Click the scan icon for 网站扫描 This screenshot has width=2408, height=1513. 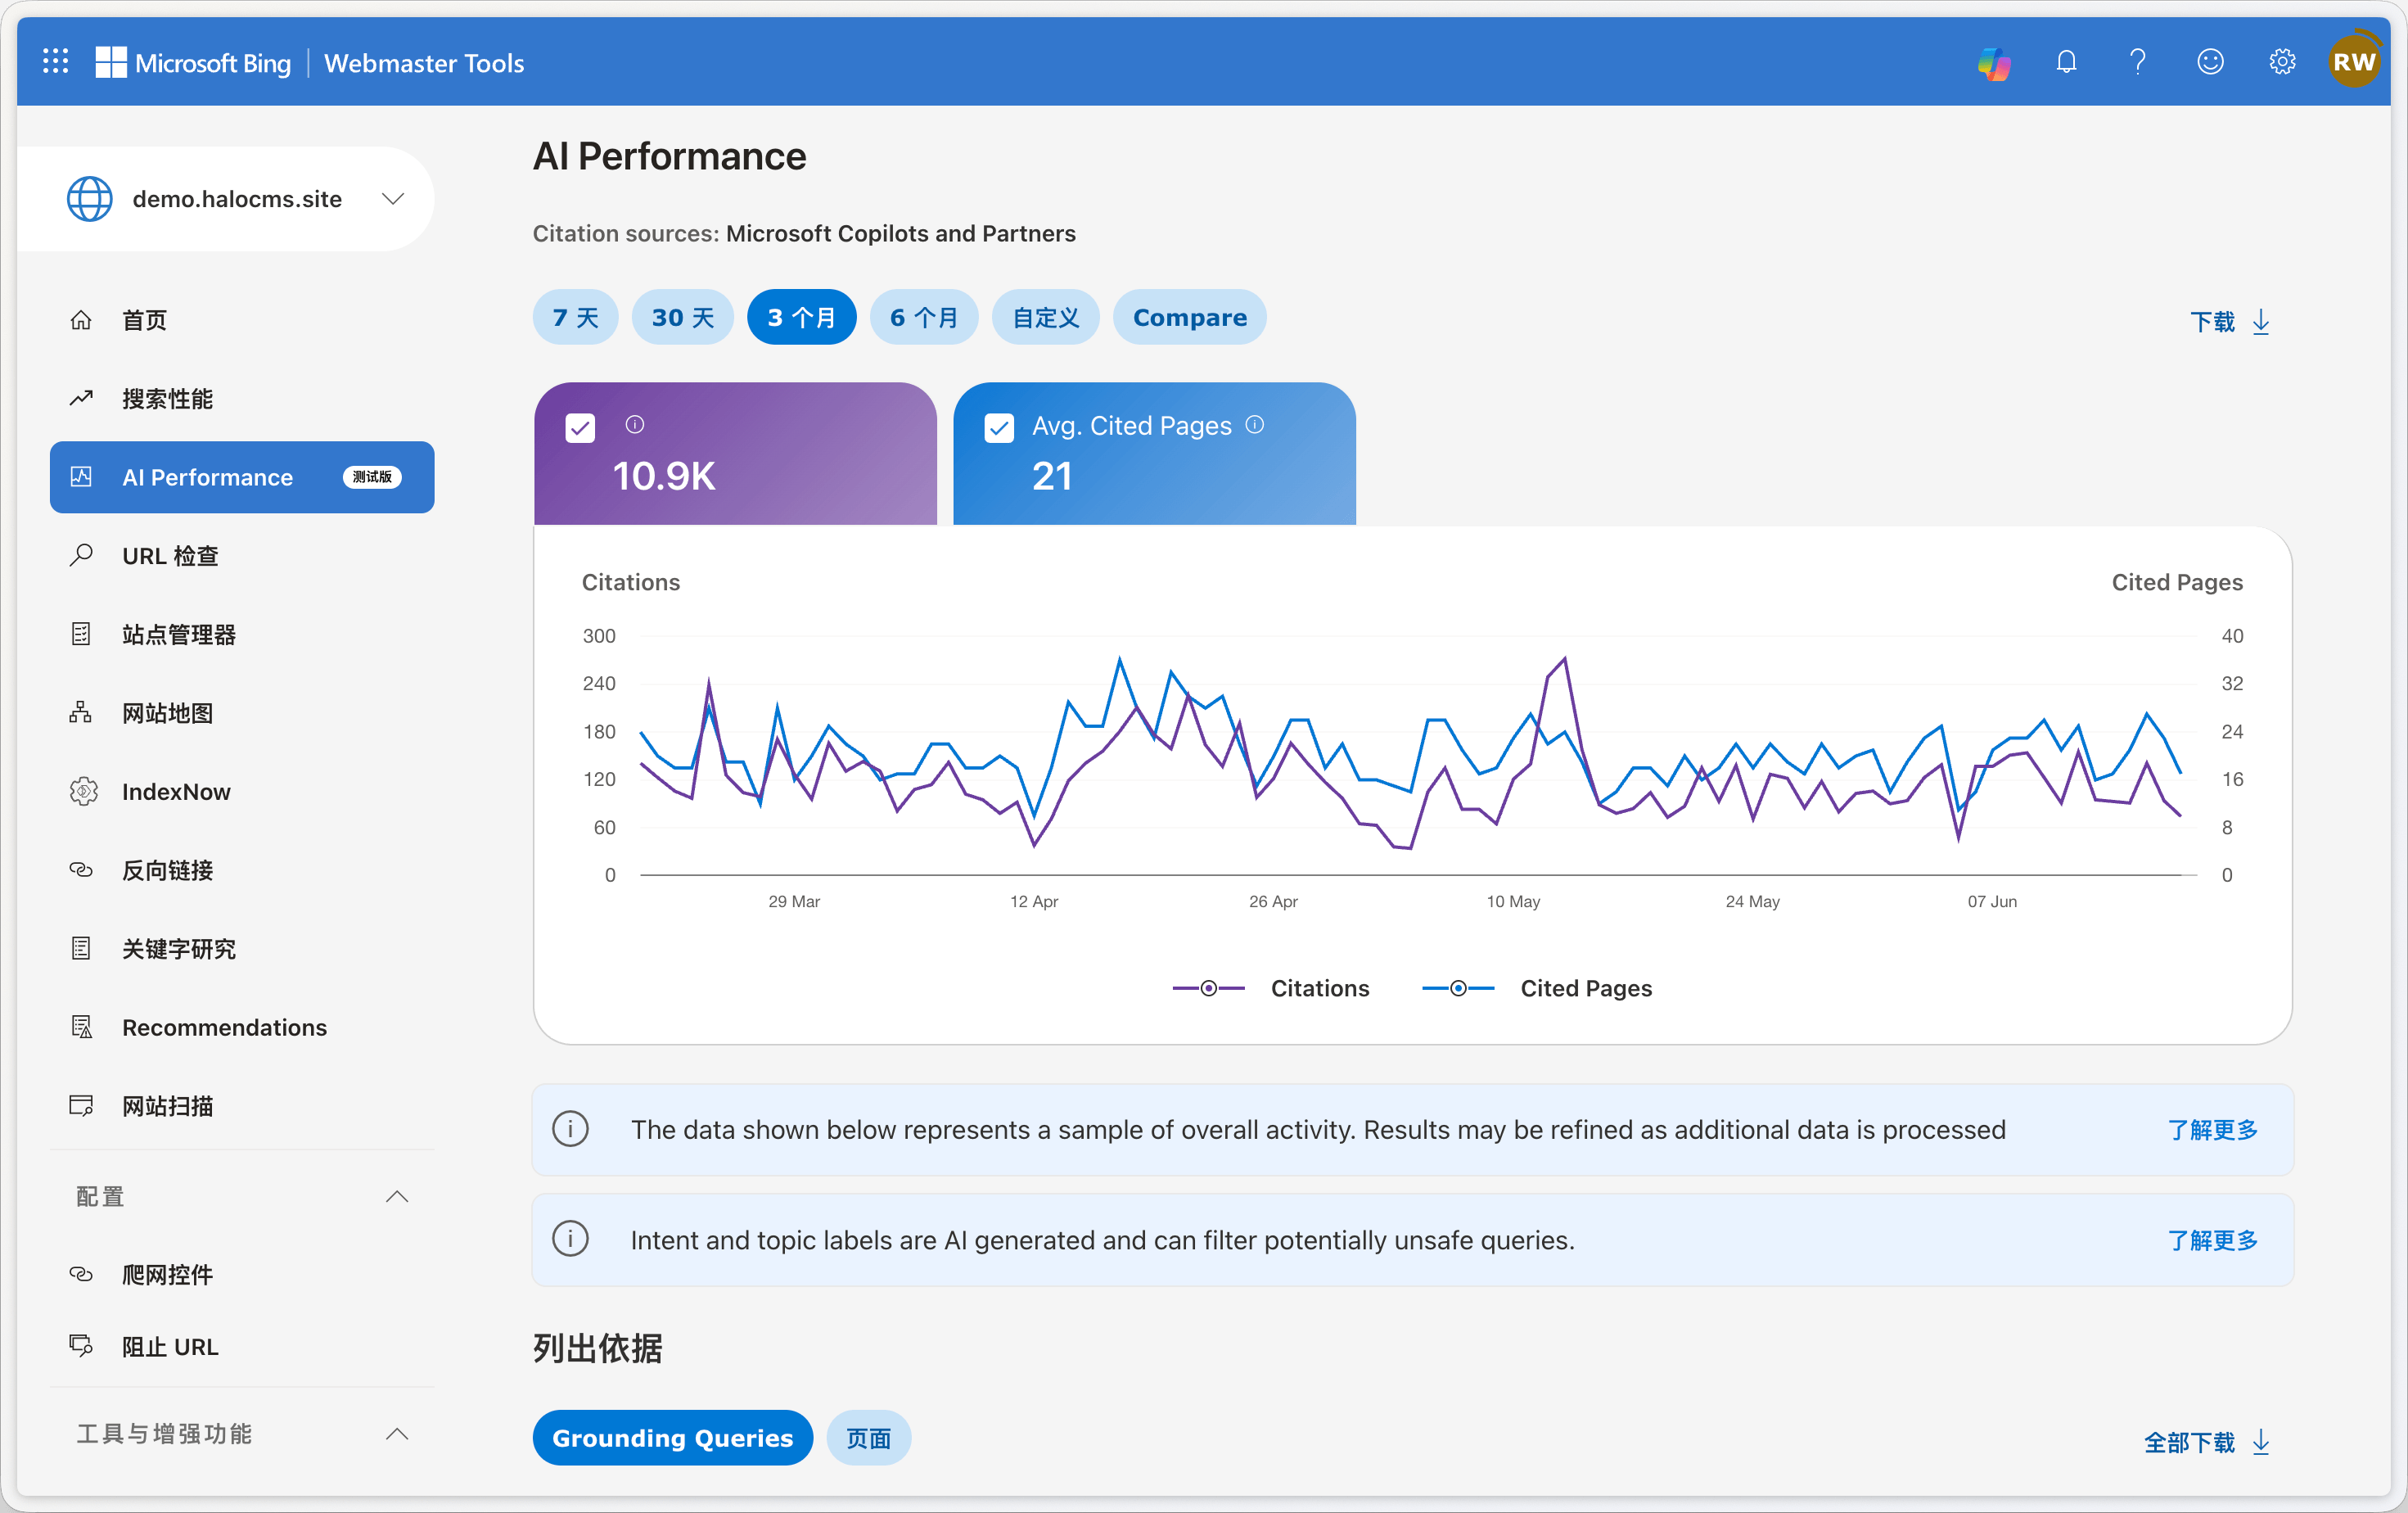81,1105
